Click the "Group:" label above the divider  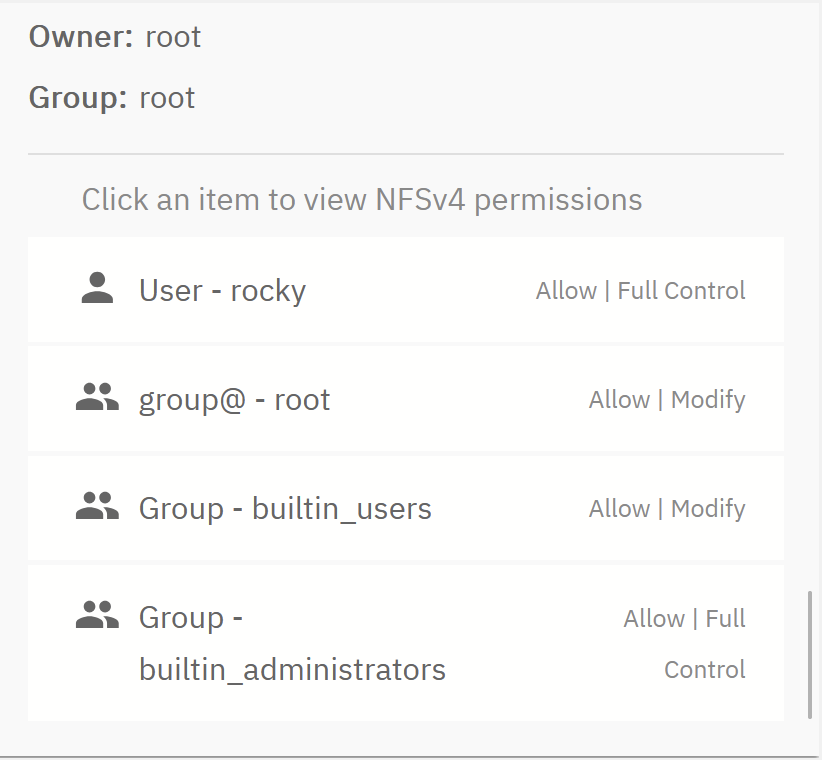[78, 98]
